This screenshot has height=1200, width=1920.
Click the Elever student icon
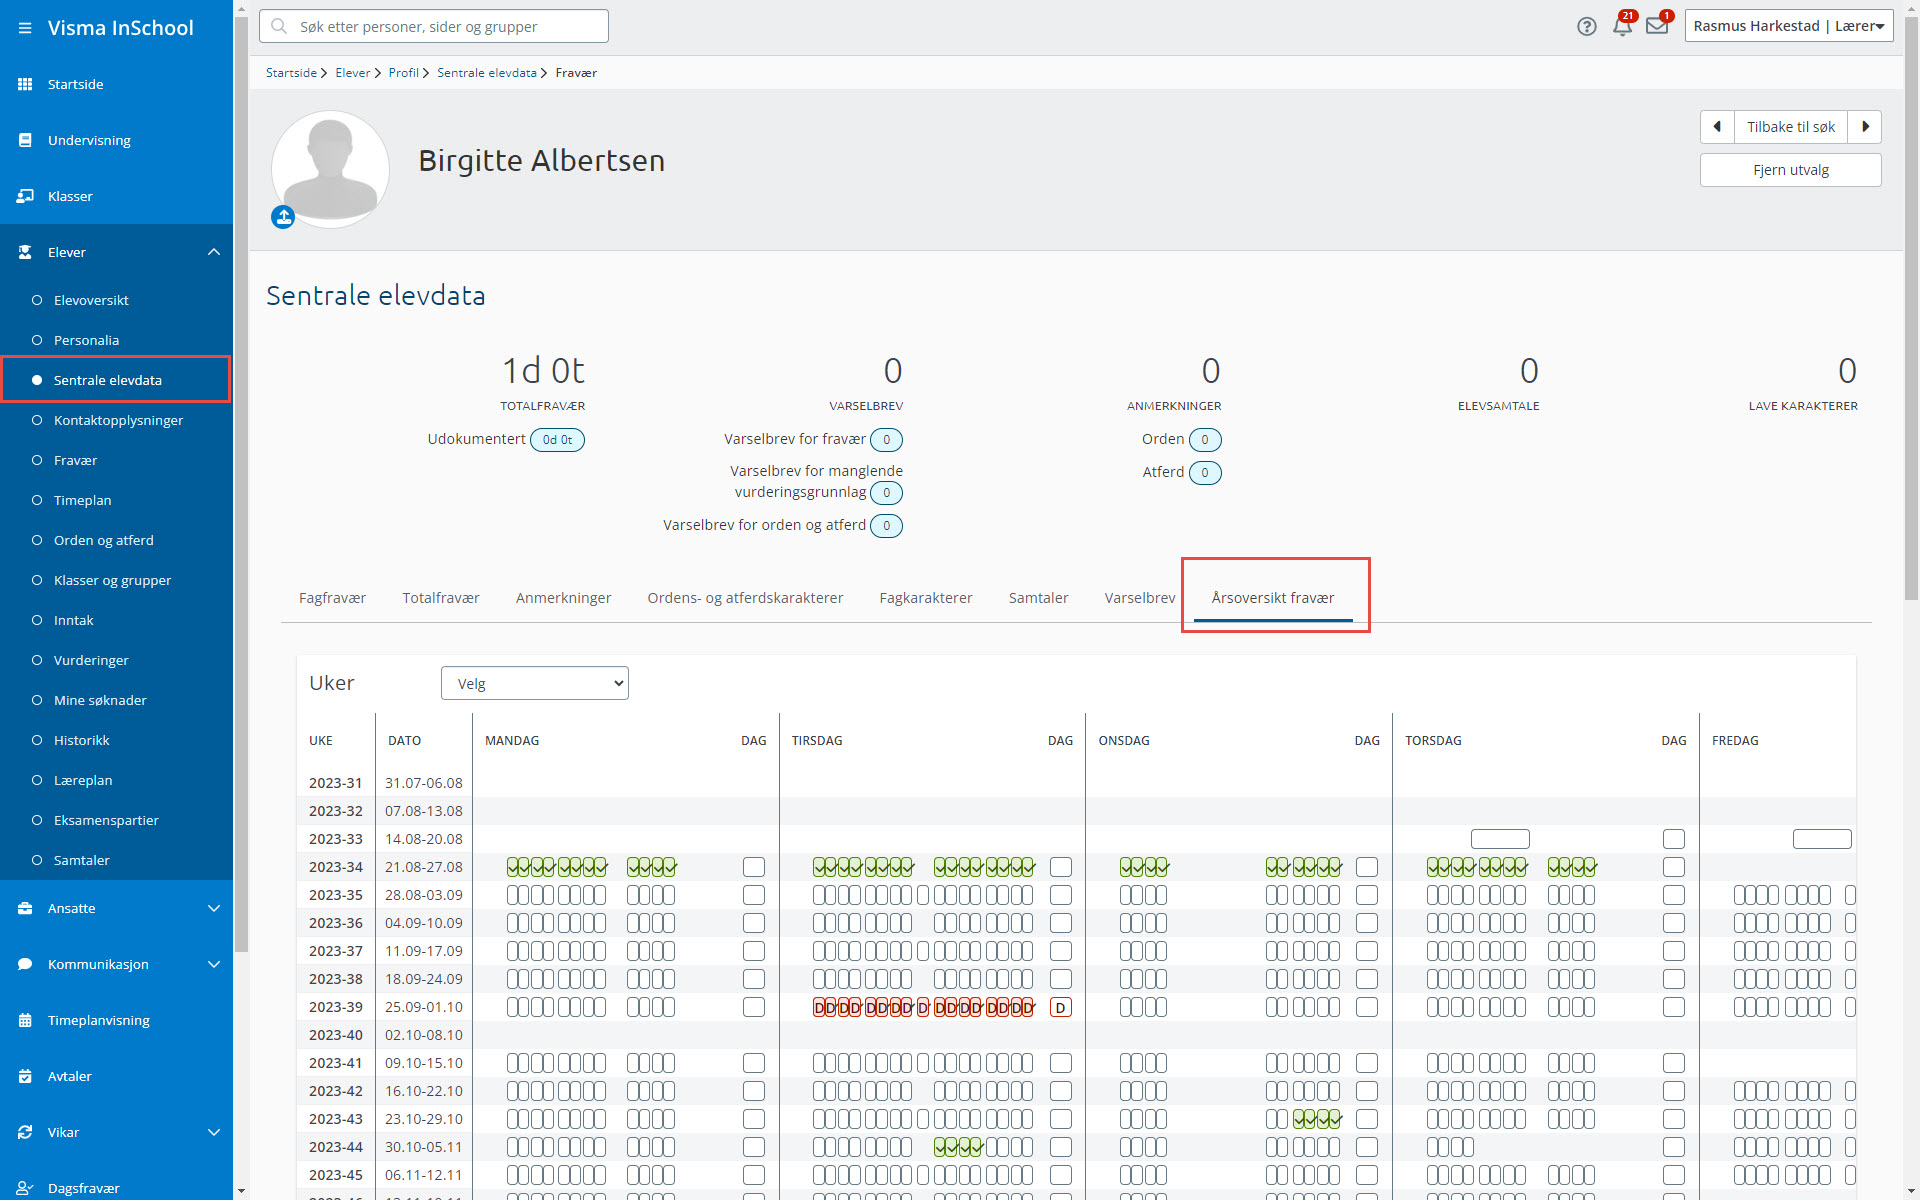pos(25,252)
